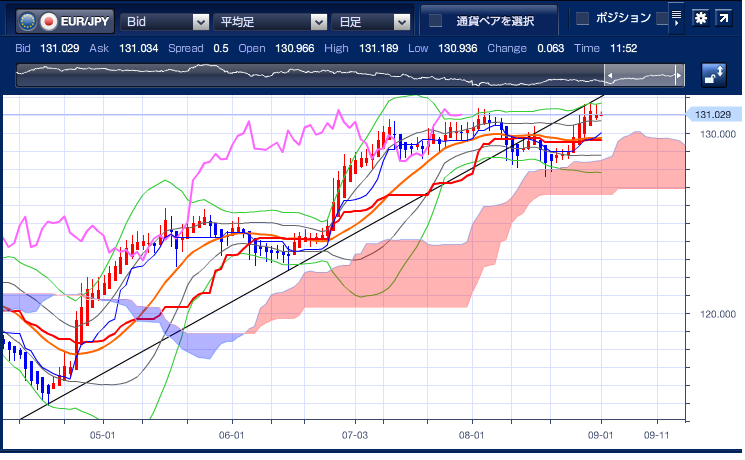The width and height of the screenshot is (745, 460).
Task: Click the Time value 11:52
Action: click(623, 48)
